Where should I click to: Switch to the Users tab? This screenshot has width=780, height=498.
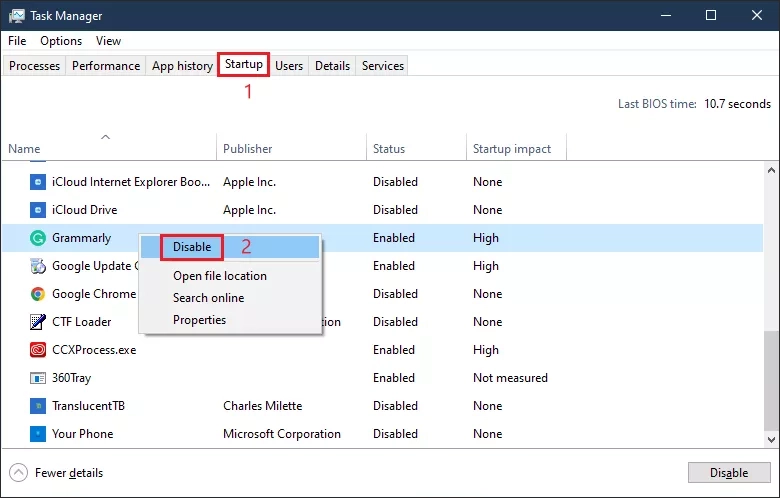tap(289, 66)
